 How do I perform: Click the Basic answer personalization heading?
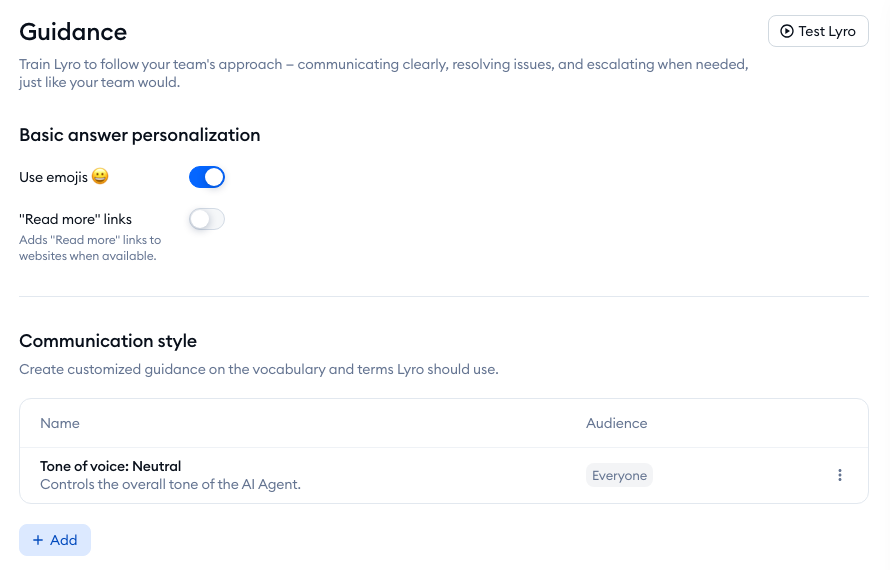tap(140, 135)
